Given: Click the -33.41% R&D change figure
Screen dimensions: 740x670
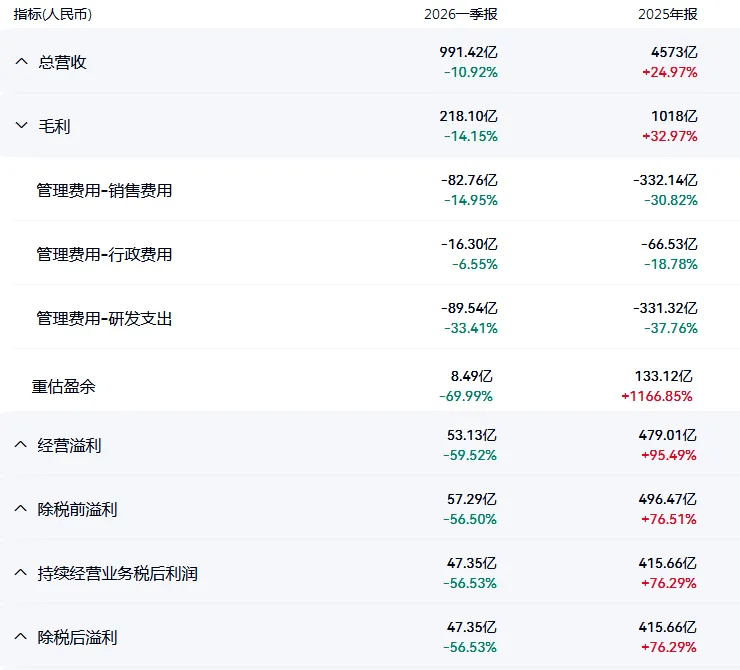Looking at the screenshot, I should click(471, 328).
